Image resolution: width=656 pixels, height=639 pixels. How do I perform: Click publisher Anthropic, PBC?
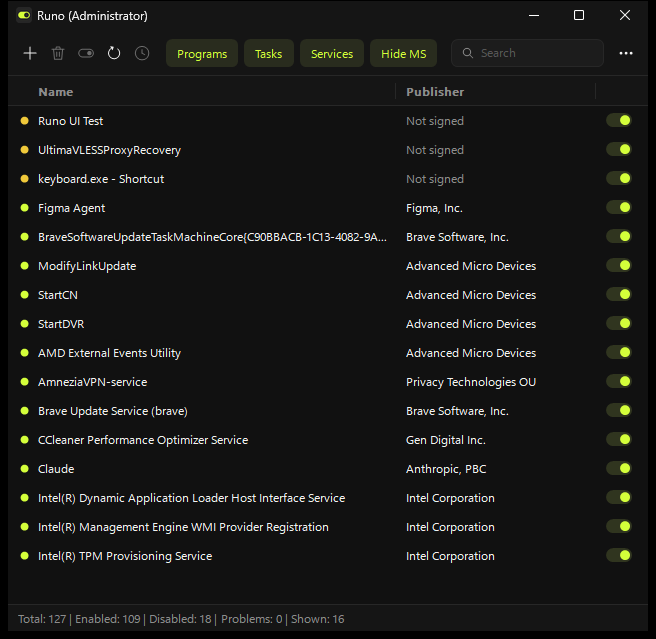click(x=446, y=469)
